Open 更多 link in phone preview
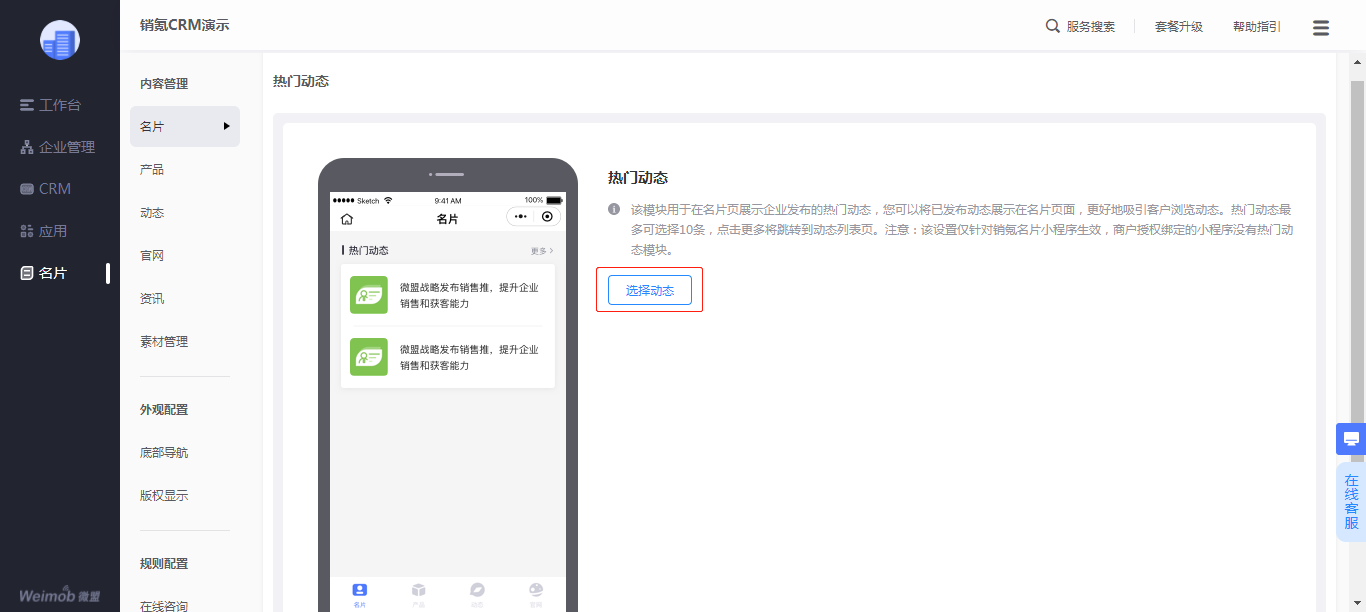Image resolution: width=1366 pixels, height=612 pixels. [x=542, y=251]
